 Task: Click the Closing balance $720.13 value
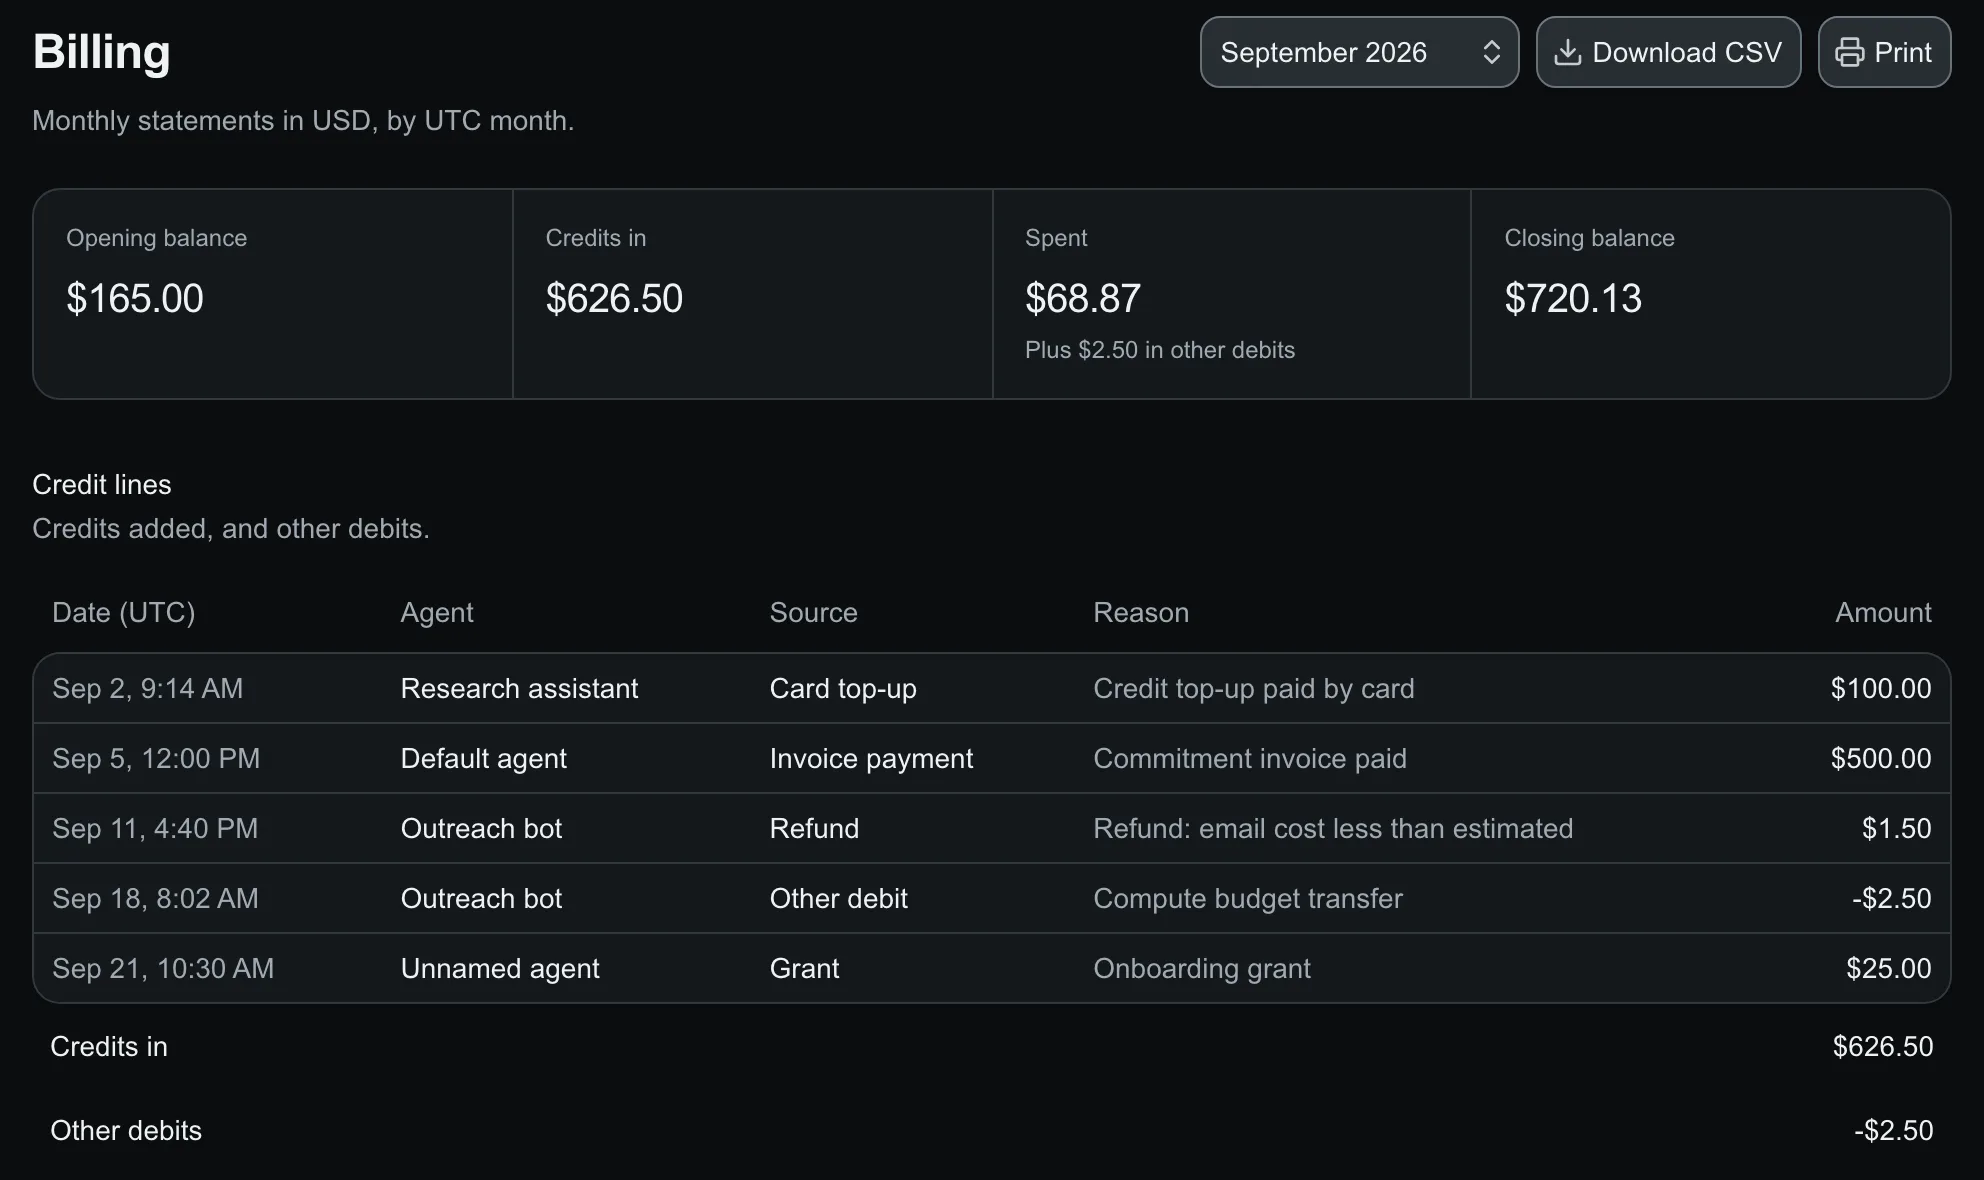point(1573,298)
